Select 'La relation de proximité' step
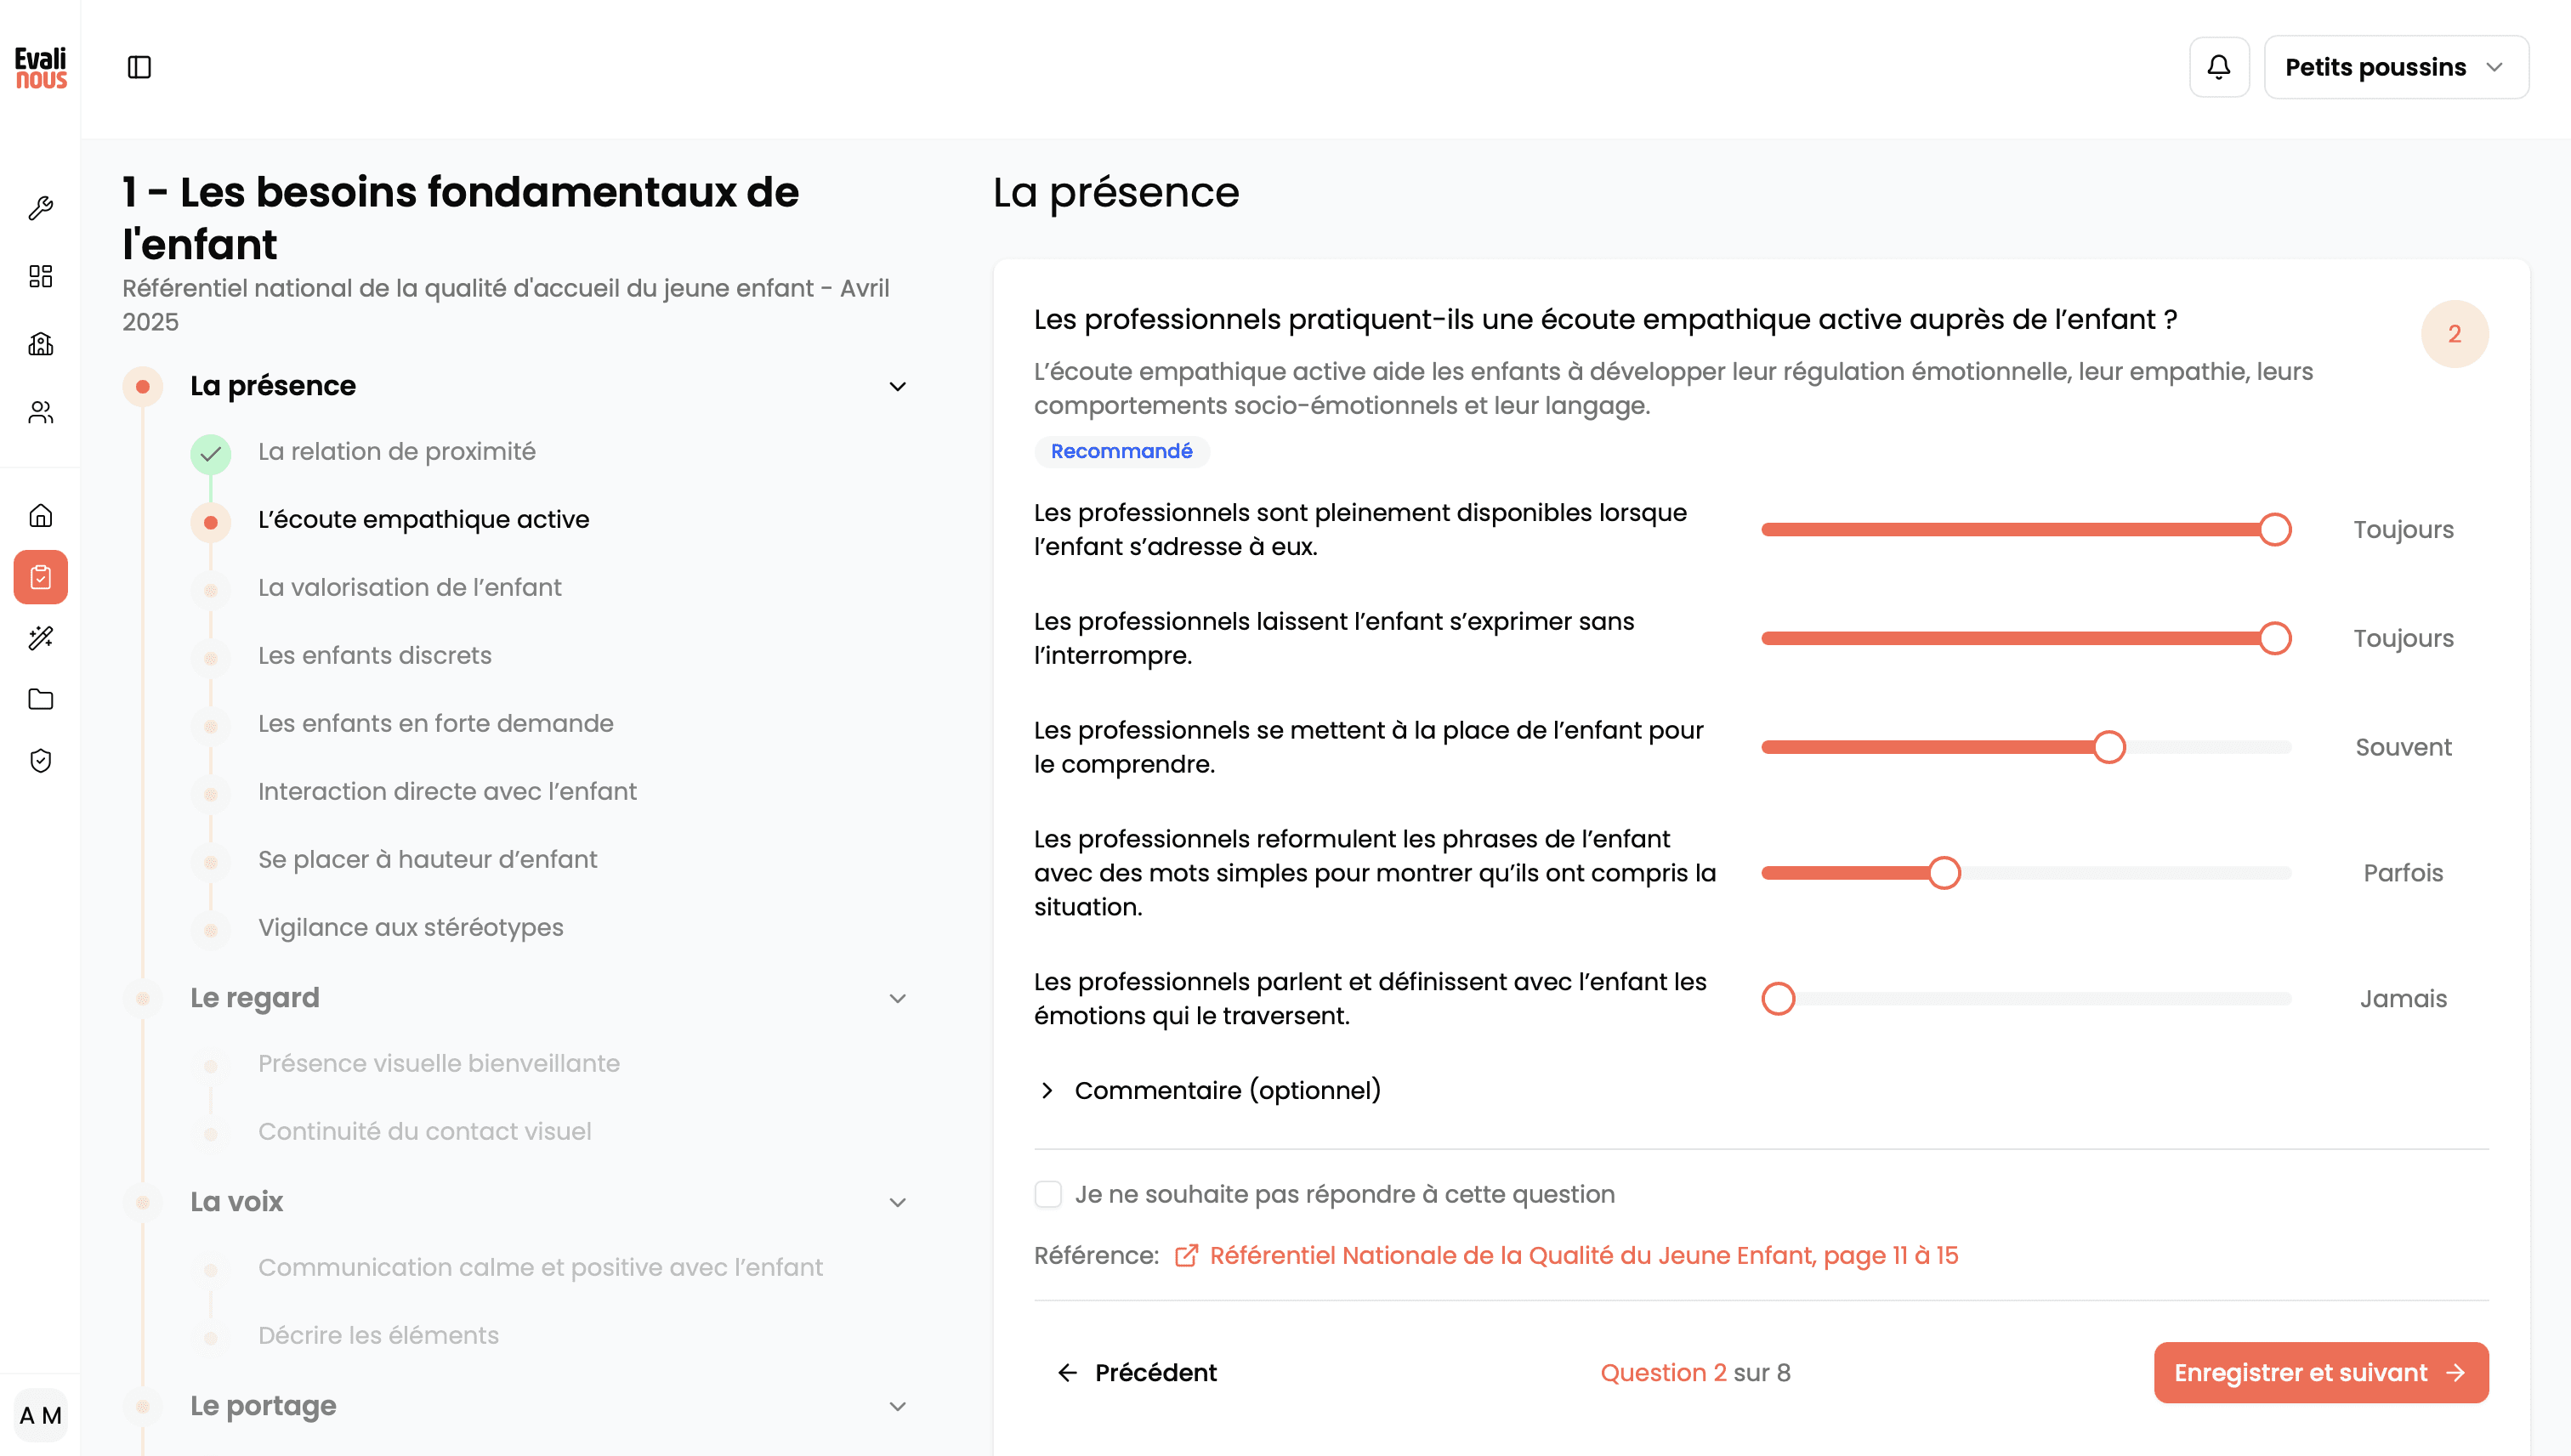2571x1456 pixels. click(396, 451)
